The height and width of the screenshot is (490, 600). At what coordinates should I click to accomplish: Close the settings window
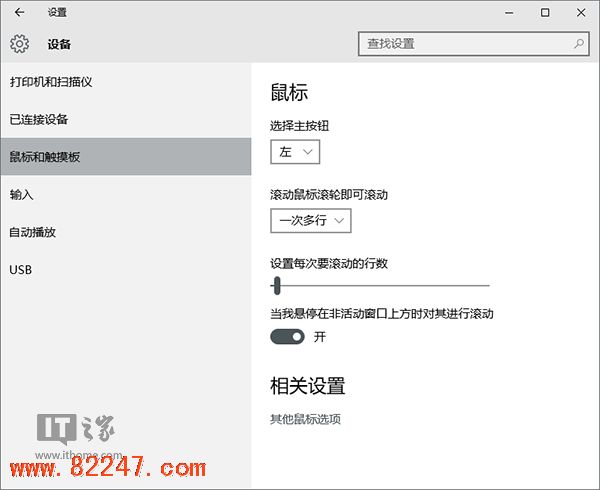581,13
